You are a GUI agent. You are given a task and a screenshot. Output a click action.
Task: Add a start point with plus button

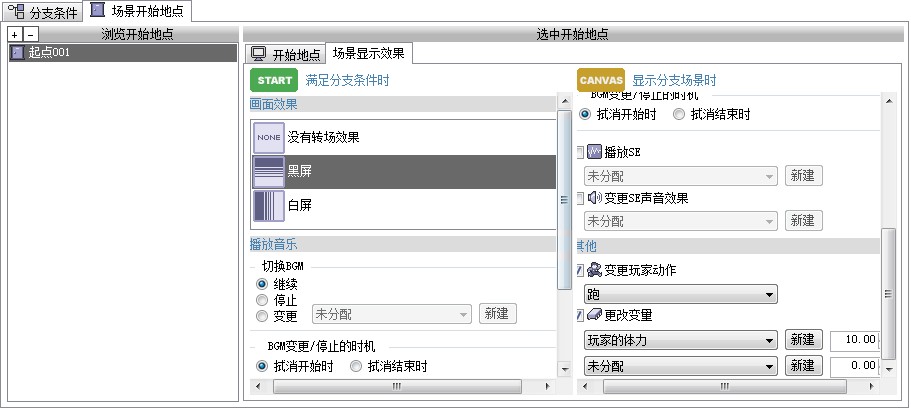point(15,35)
